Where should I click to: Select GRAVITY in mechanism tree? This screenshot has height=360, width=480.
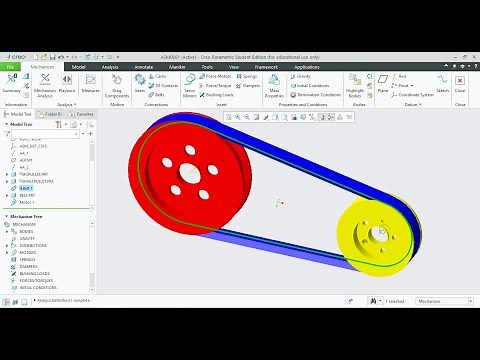click(27, 238)
